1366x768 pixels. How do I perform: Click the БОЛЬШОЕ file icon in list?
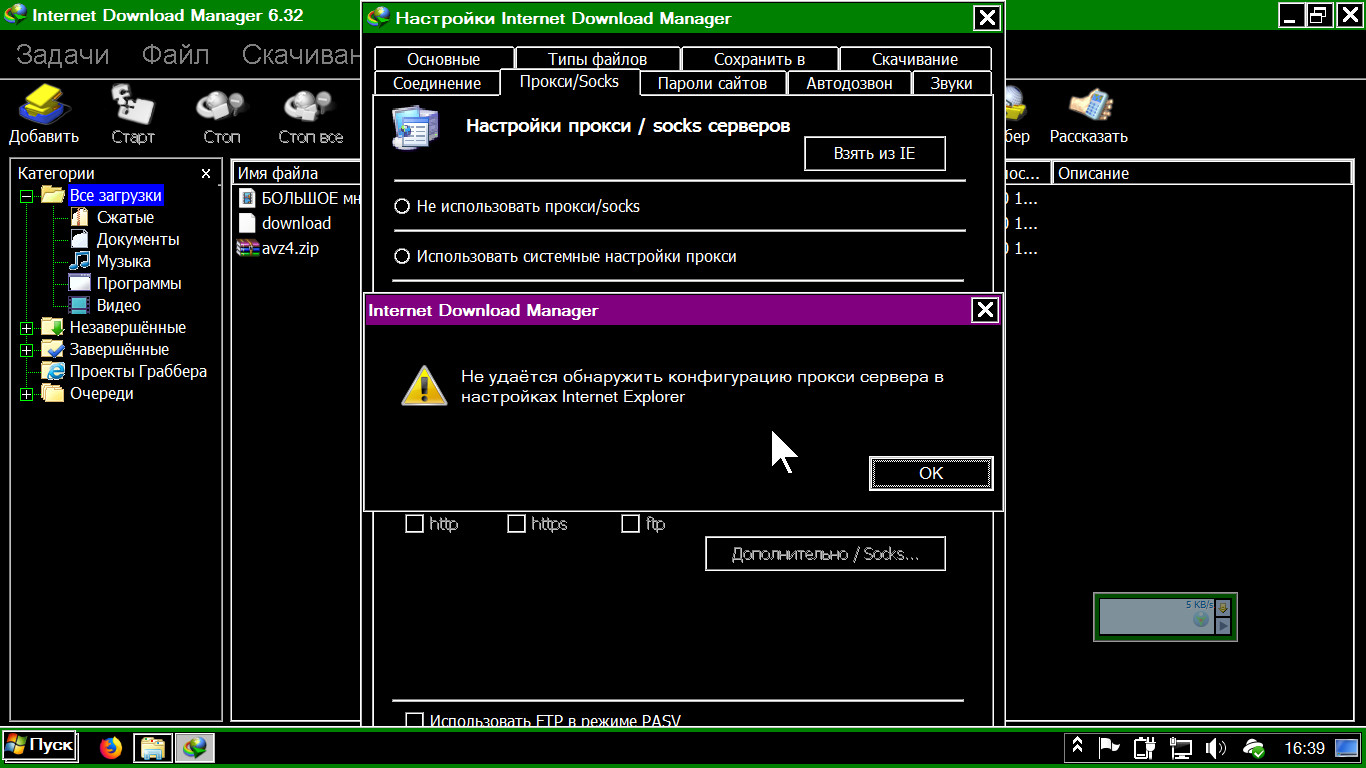pyautogui.click(x=247, y=198)
